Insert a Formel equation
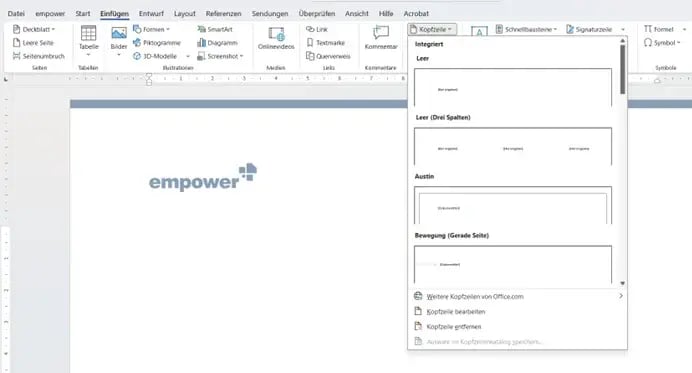Image resolution: width=692 pixels, height=373 pixels. 658,29
